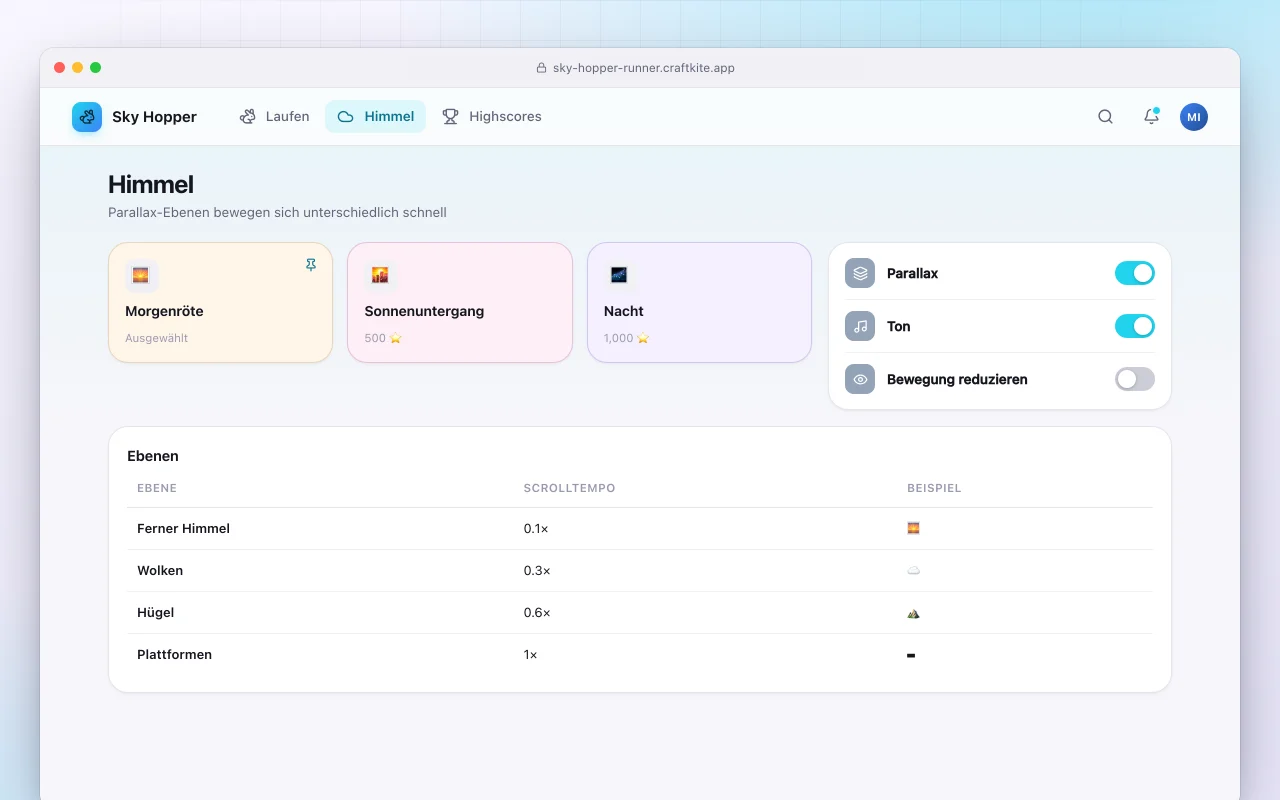Click the pin icon on Morgenröte card
This screenshot has height=800, width=1280.
311,264
